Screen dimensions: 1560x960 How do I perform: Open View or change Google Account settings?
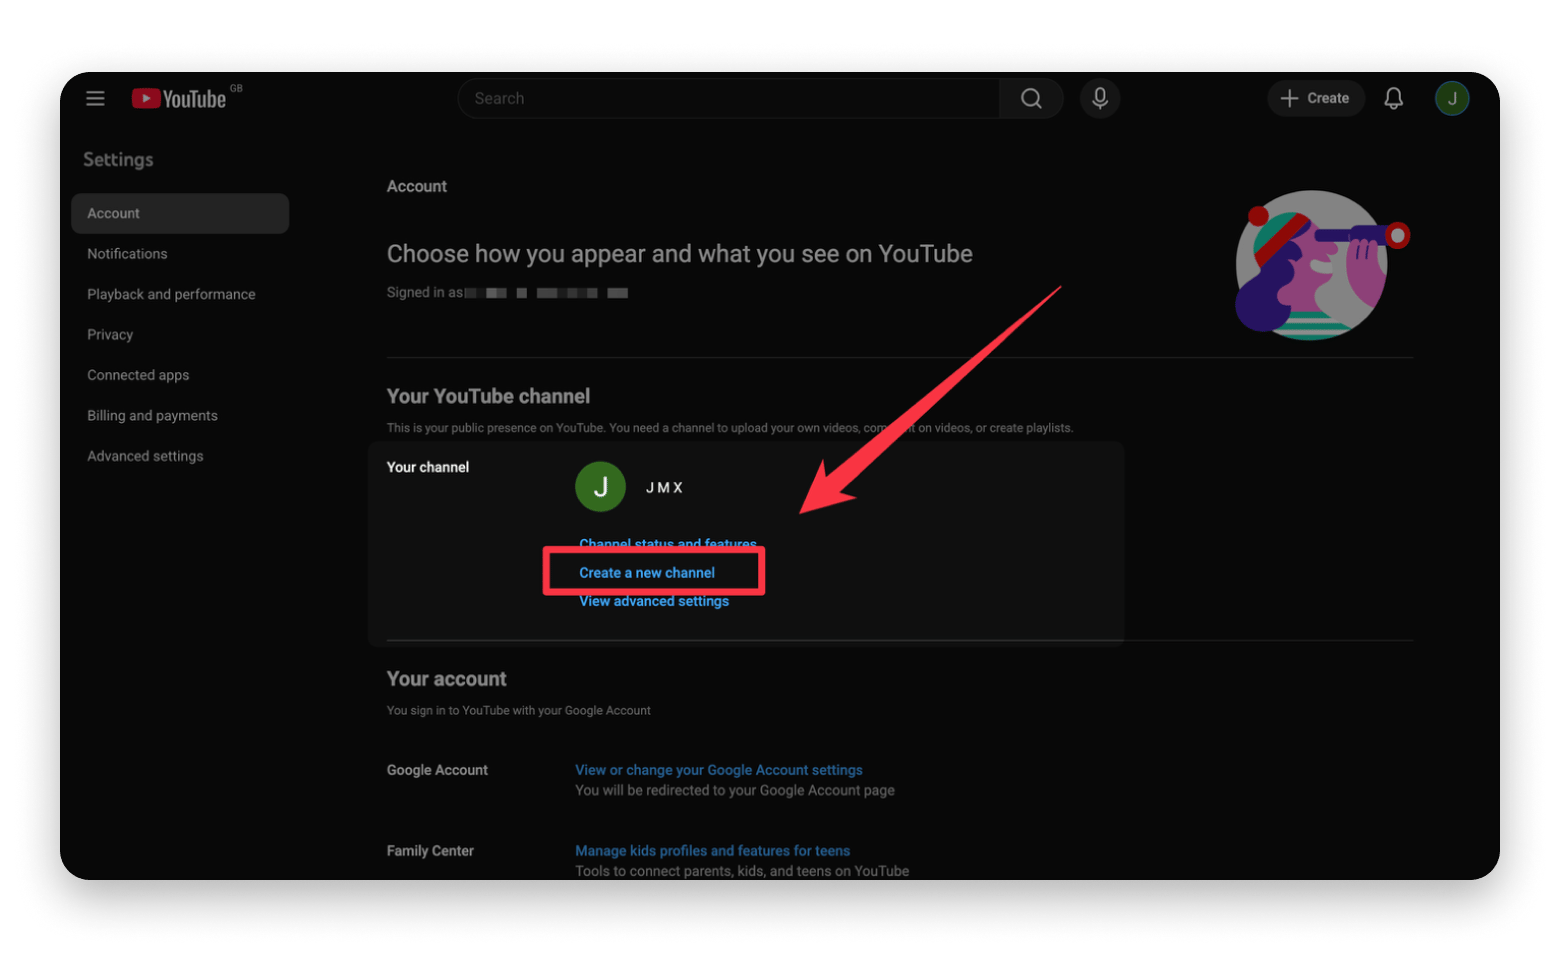pos(718,770)
